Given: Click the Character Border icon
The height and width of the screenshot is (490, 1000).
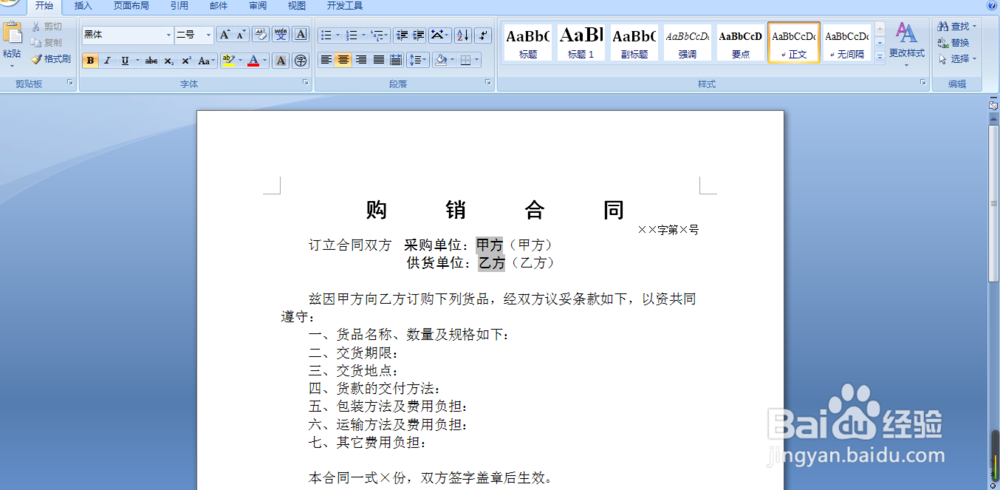Looking at the screenshot, I should [x=300, y=34].
